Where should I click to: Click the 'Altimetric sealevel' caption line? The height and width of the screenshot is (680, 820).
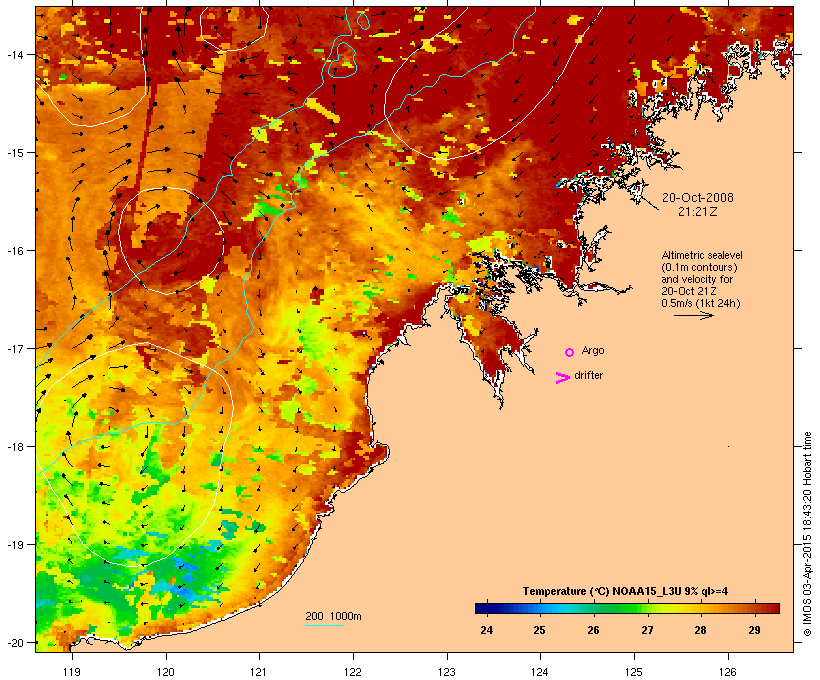(702, 255)
